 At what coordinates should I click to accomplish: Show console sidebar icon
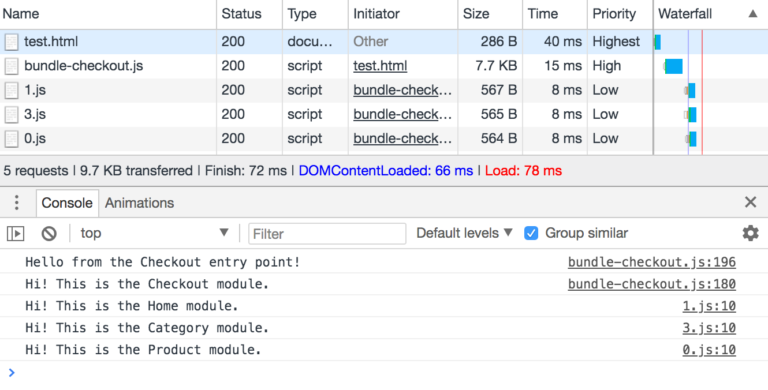click(16, 234)
